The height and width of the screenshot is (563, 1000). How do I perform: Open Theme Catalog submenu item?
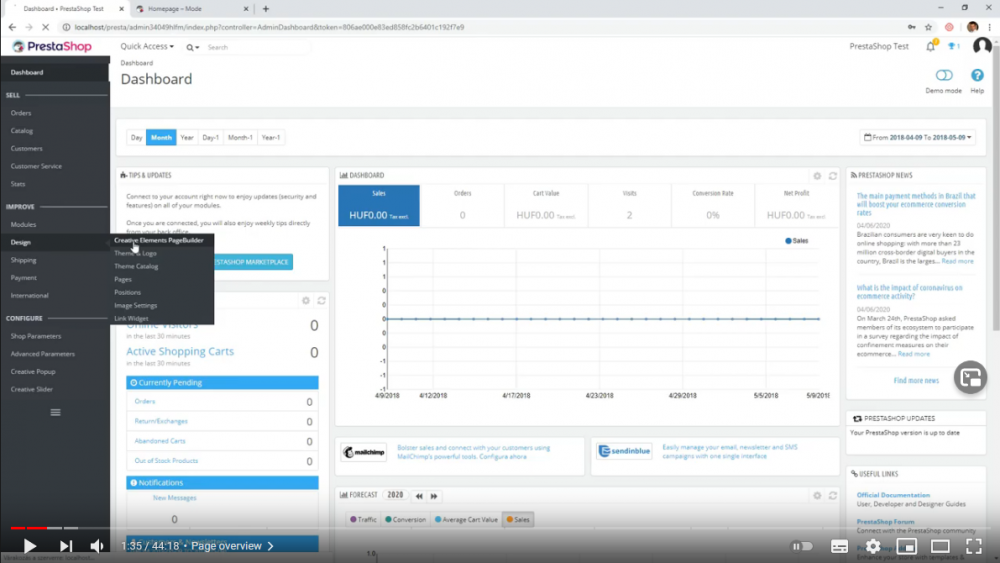click(x=136, y=267)
